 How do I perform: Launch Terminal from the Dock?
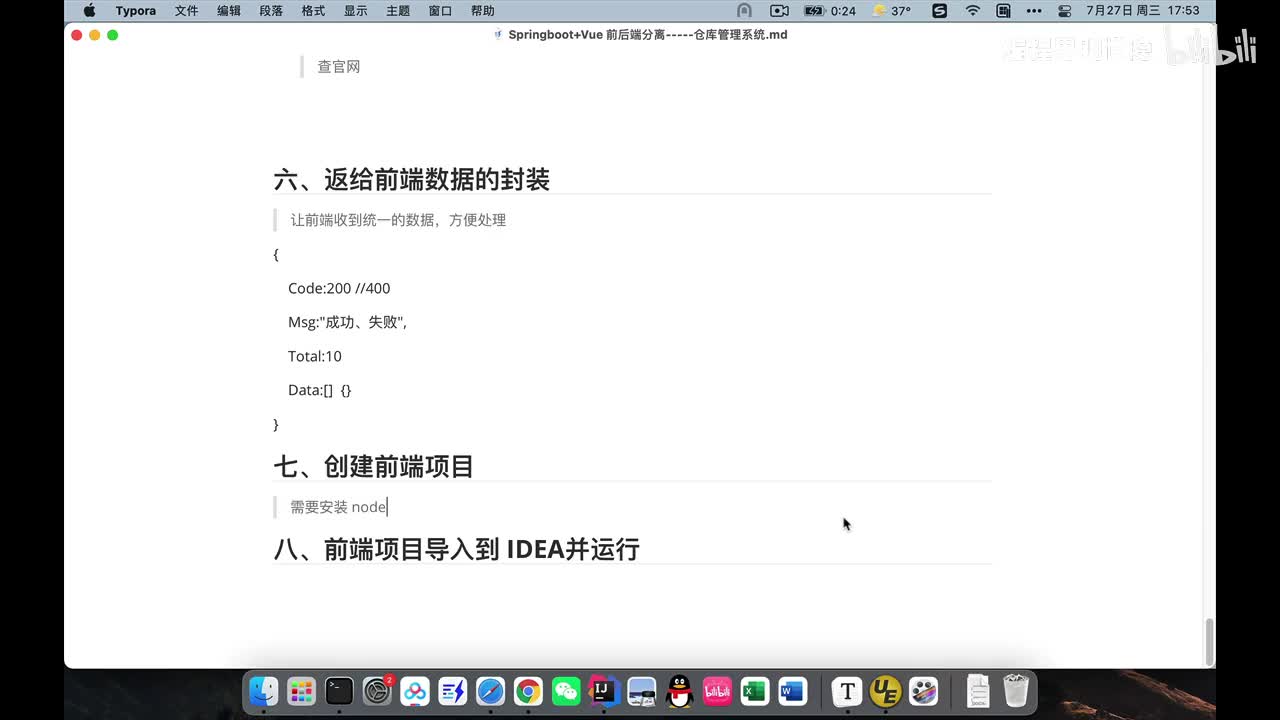pyautogui.click(x=339, y=691)
